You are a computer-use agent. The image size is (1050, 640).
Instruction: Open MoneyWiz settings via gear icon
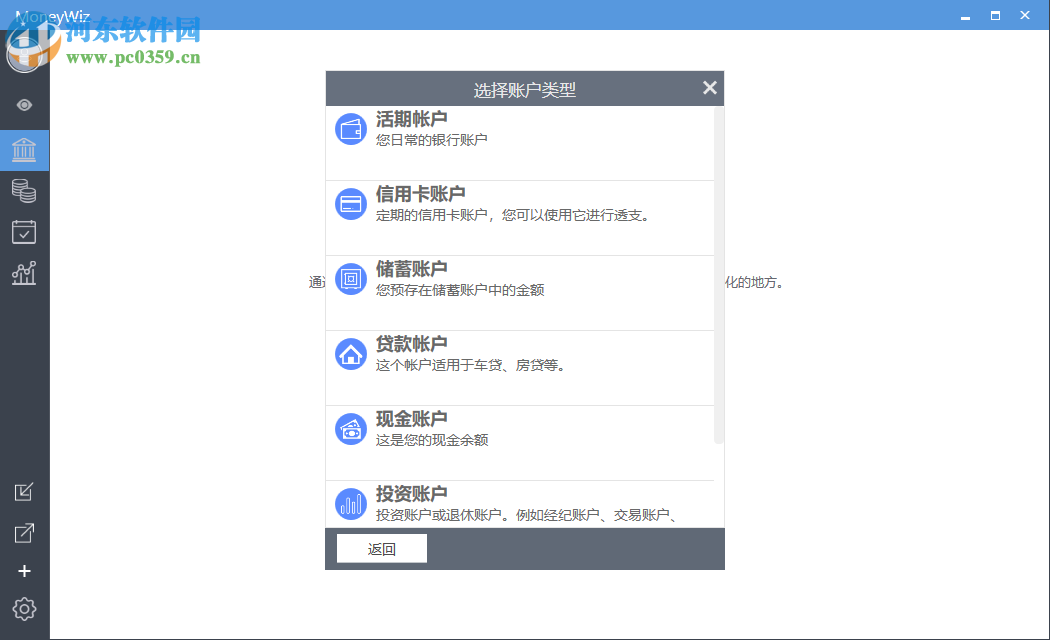(x=24, y=609)
